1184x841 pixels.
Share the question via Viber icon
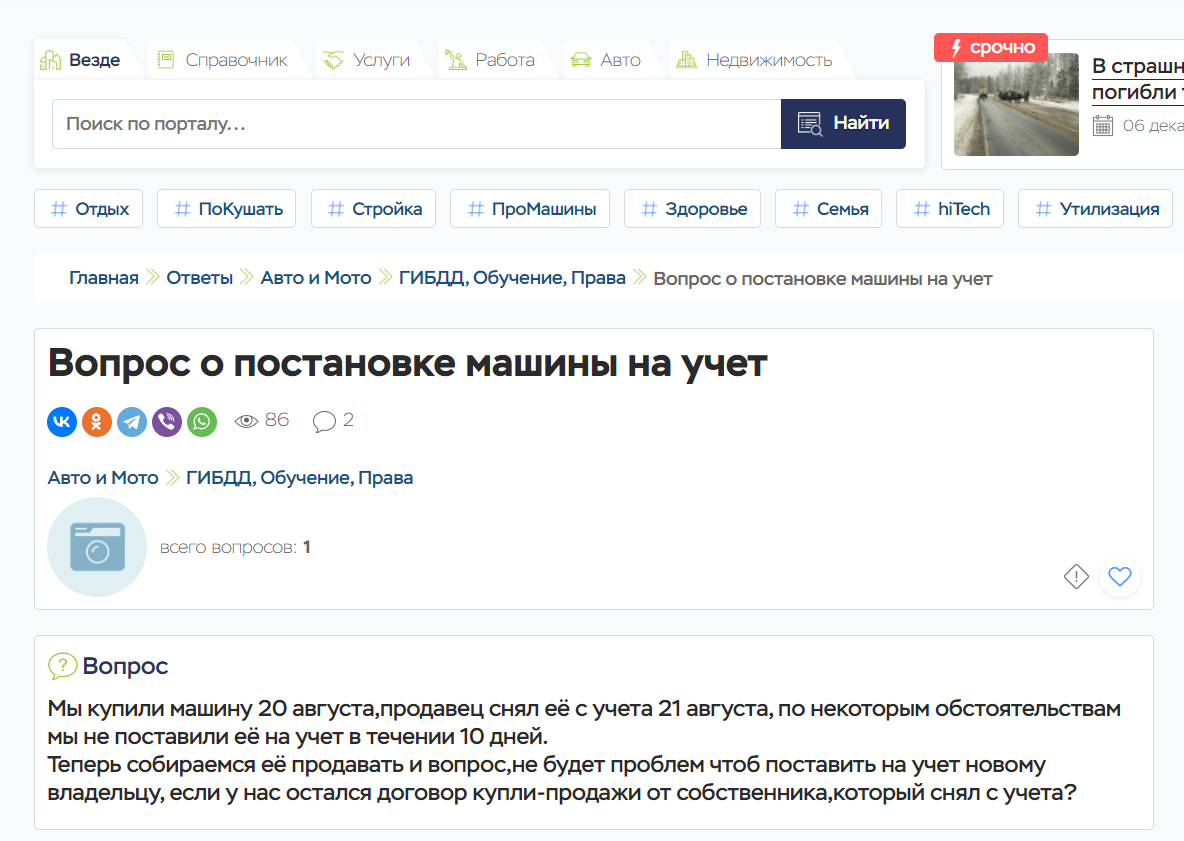pyautogui.click(x=167, y=422)
